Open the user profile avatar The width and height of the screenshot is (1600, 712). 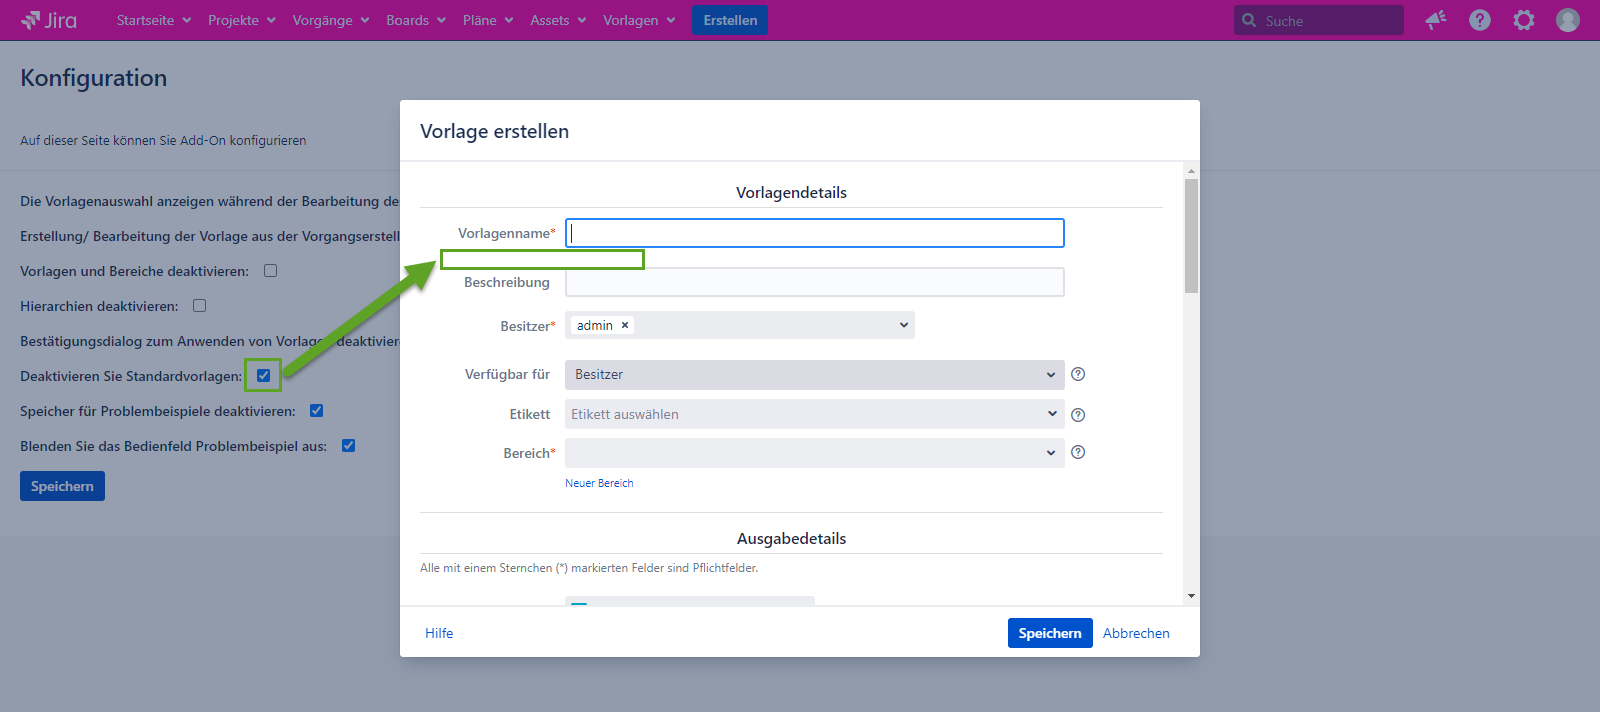click(x=1568, y=20)
